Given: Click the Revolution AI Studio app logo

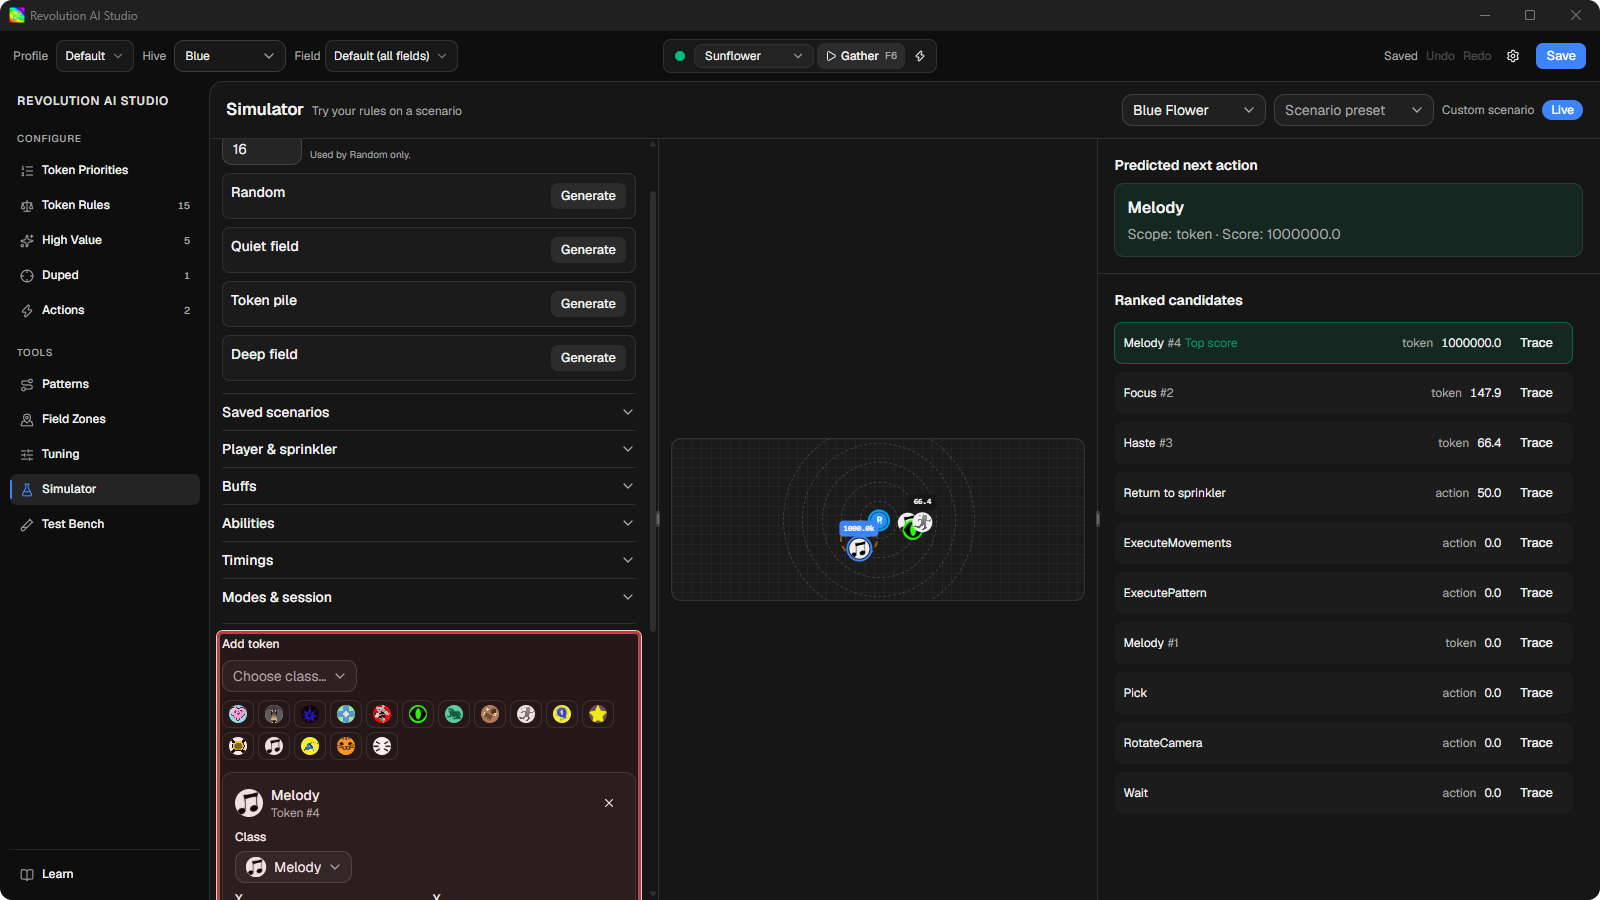Looking at the screenshot, I should tap(17, 15).
